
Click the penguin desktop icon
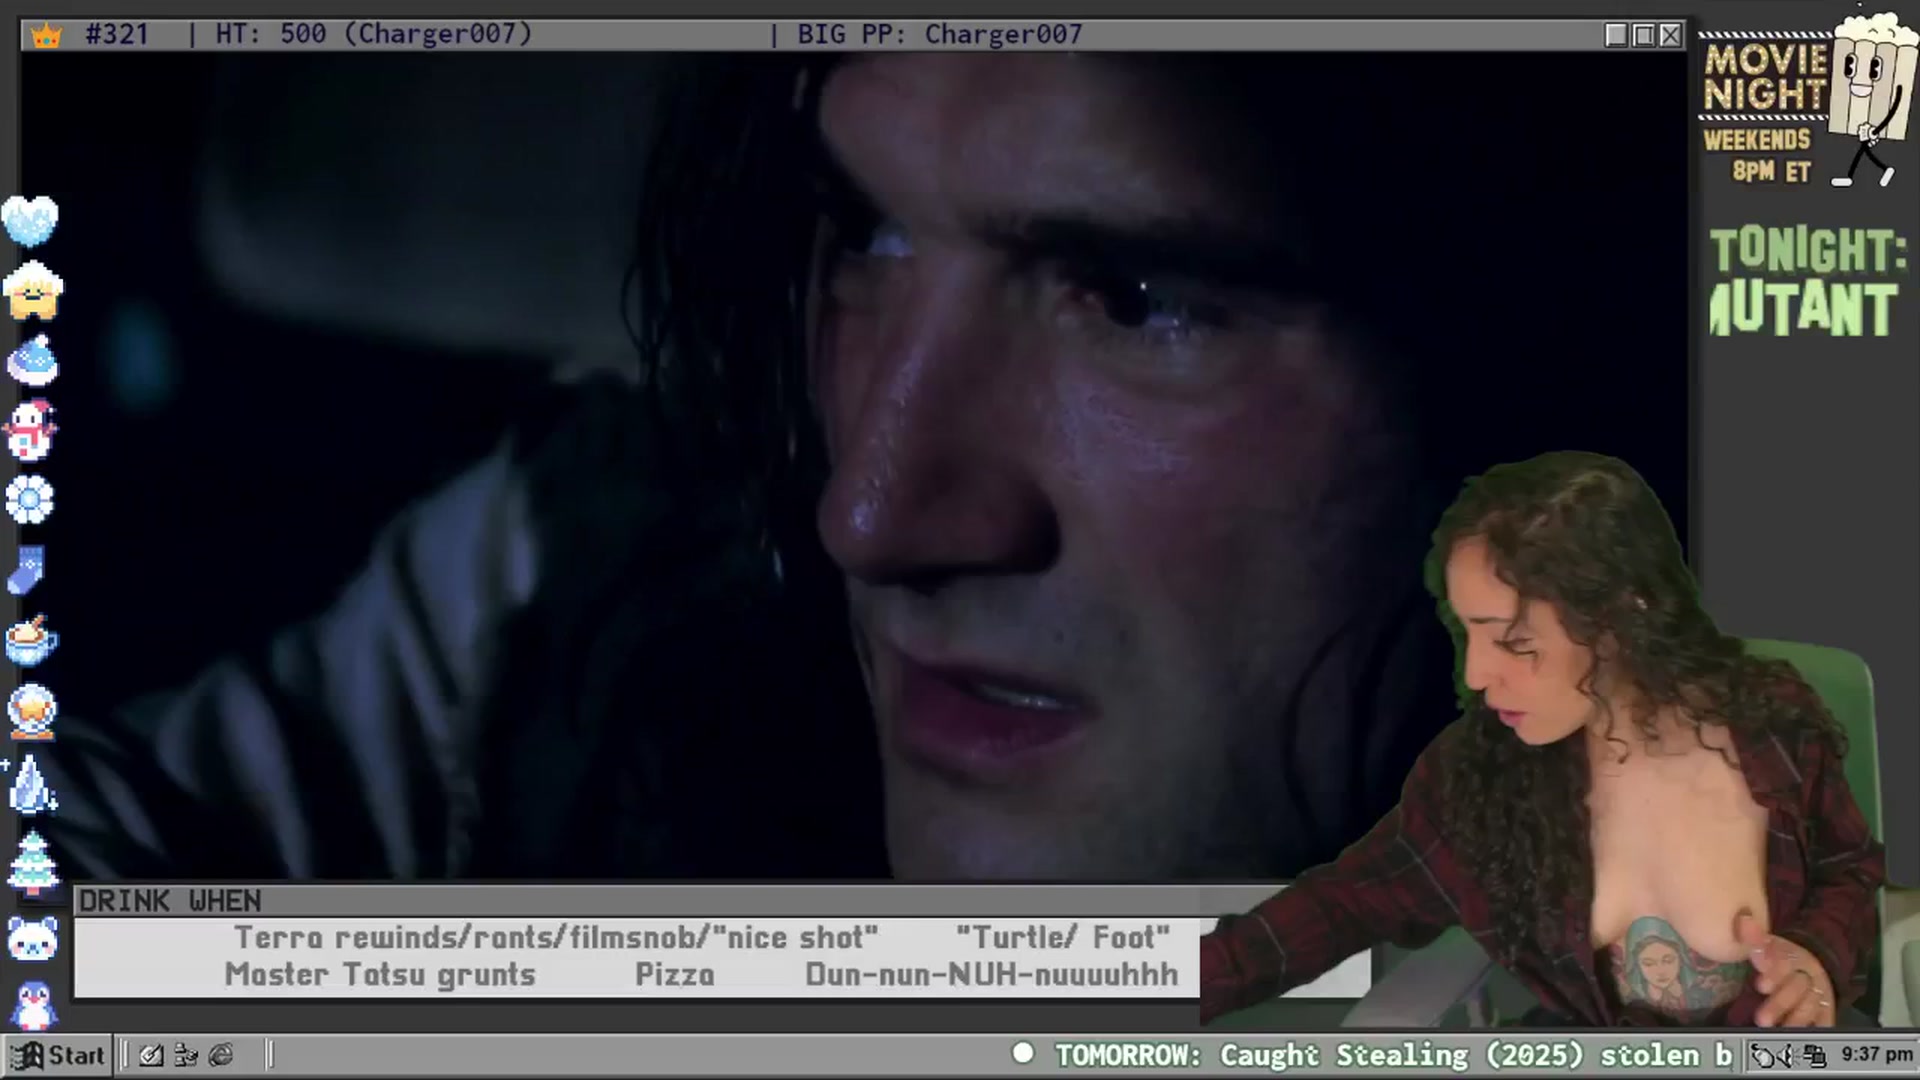tap(33, 1005)
